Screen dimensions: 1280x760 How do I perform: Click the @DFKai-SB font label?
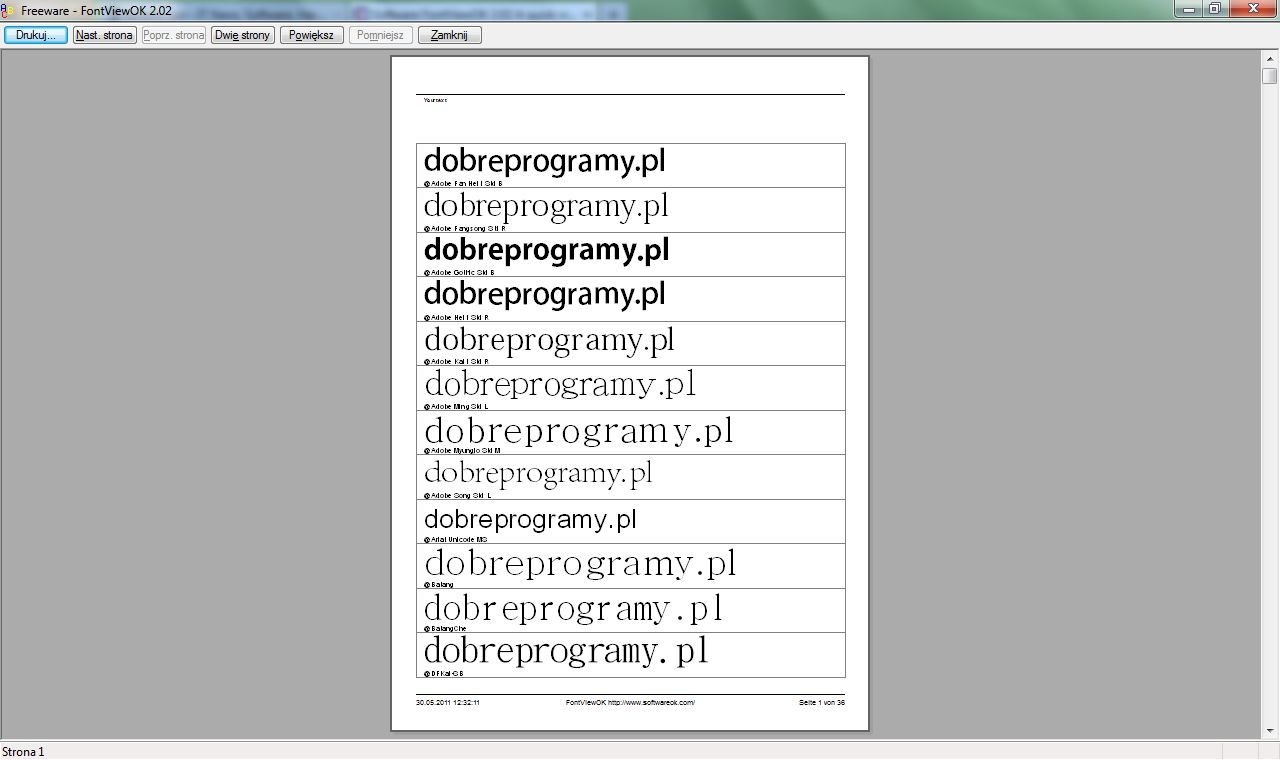pyautogui.click(x=443, y=674)
